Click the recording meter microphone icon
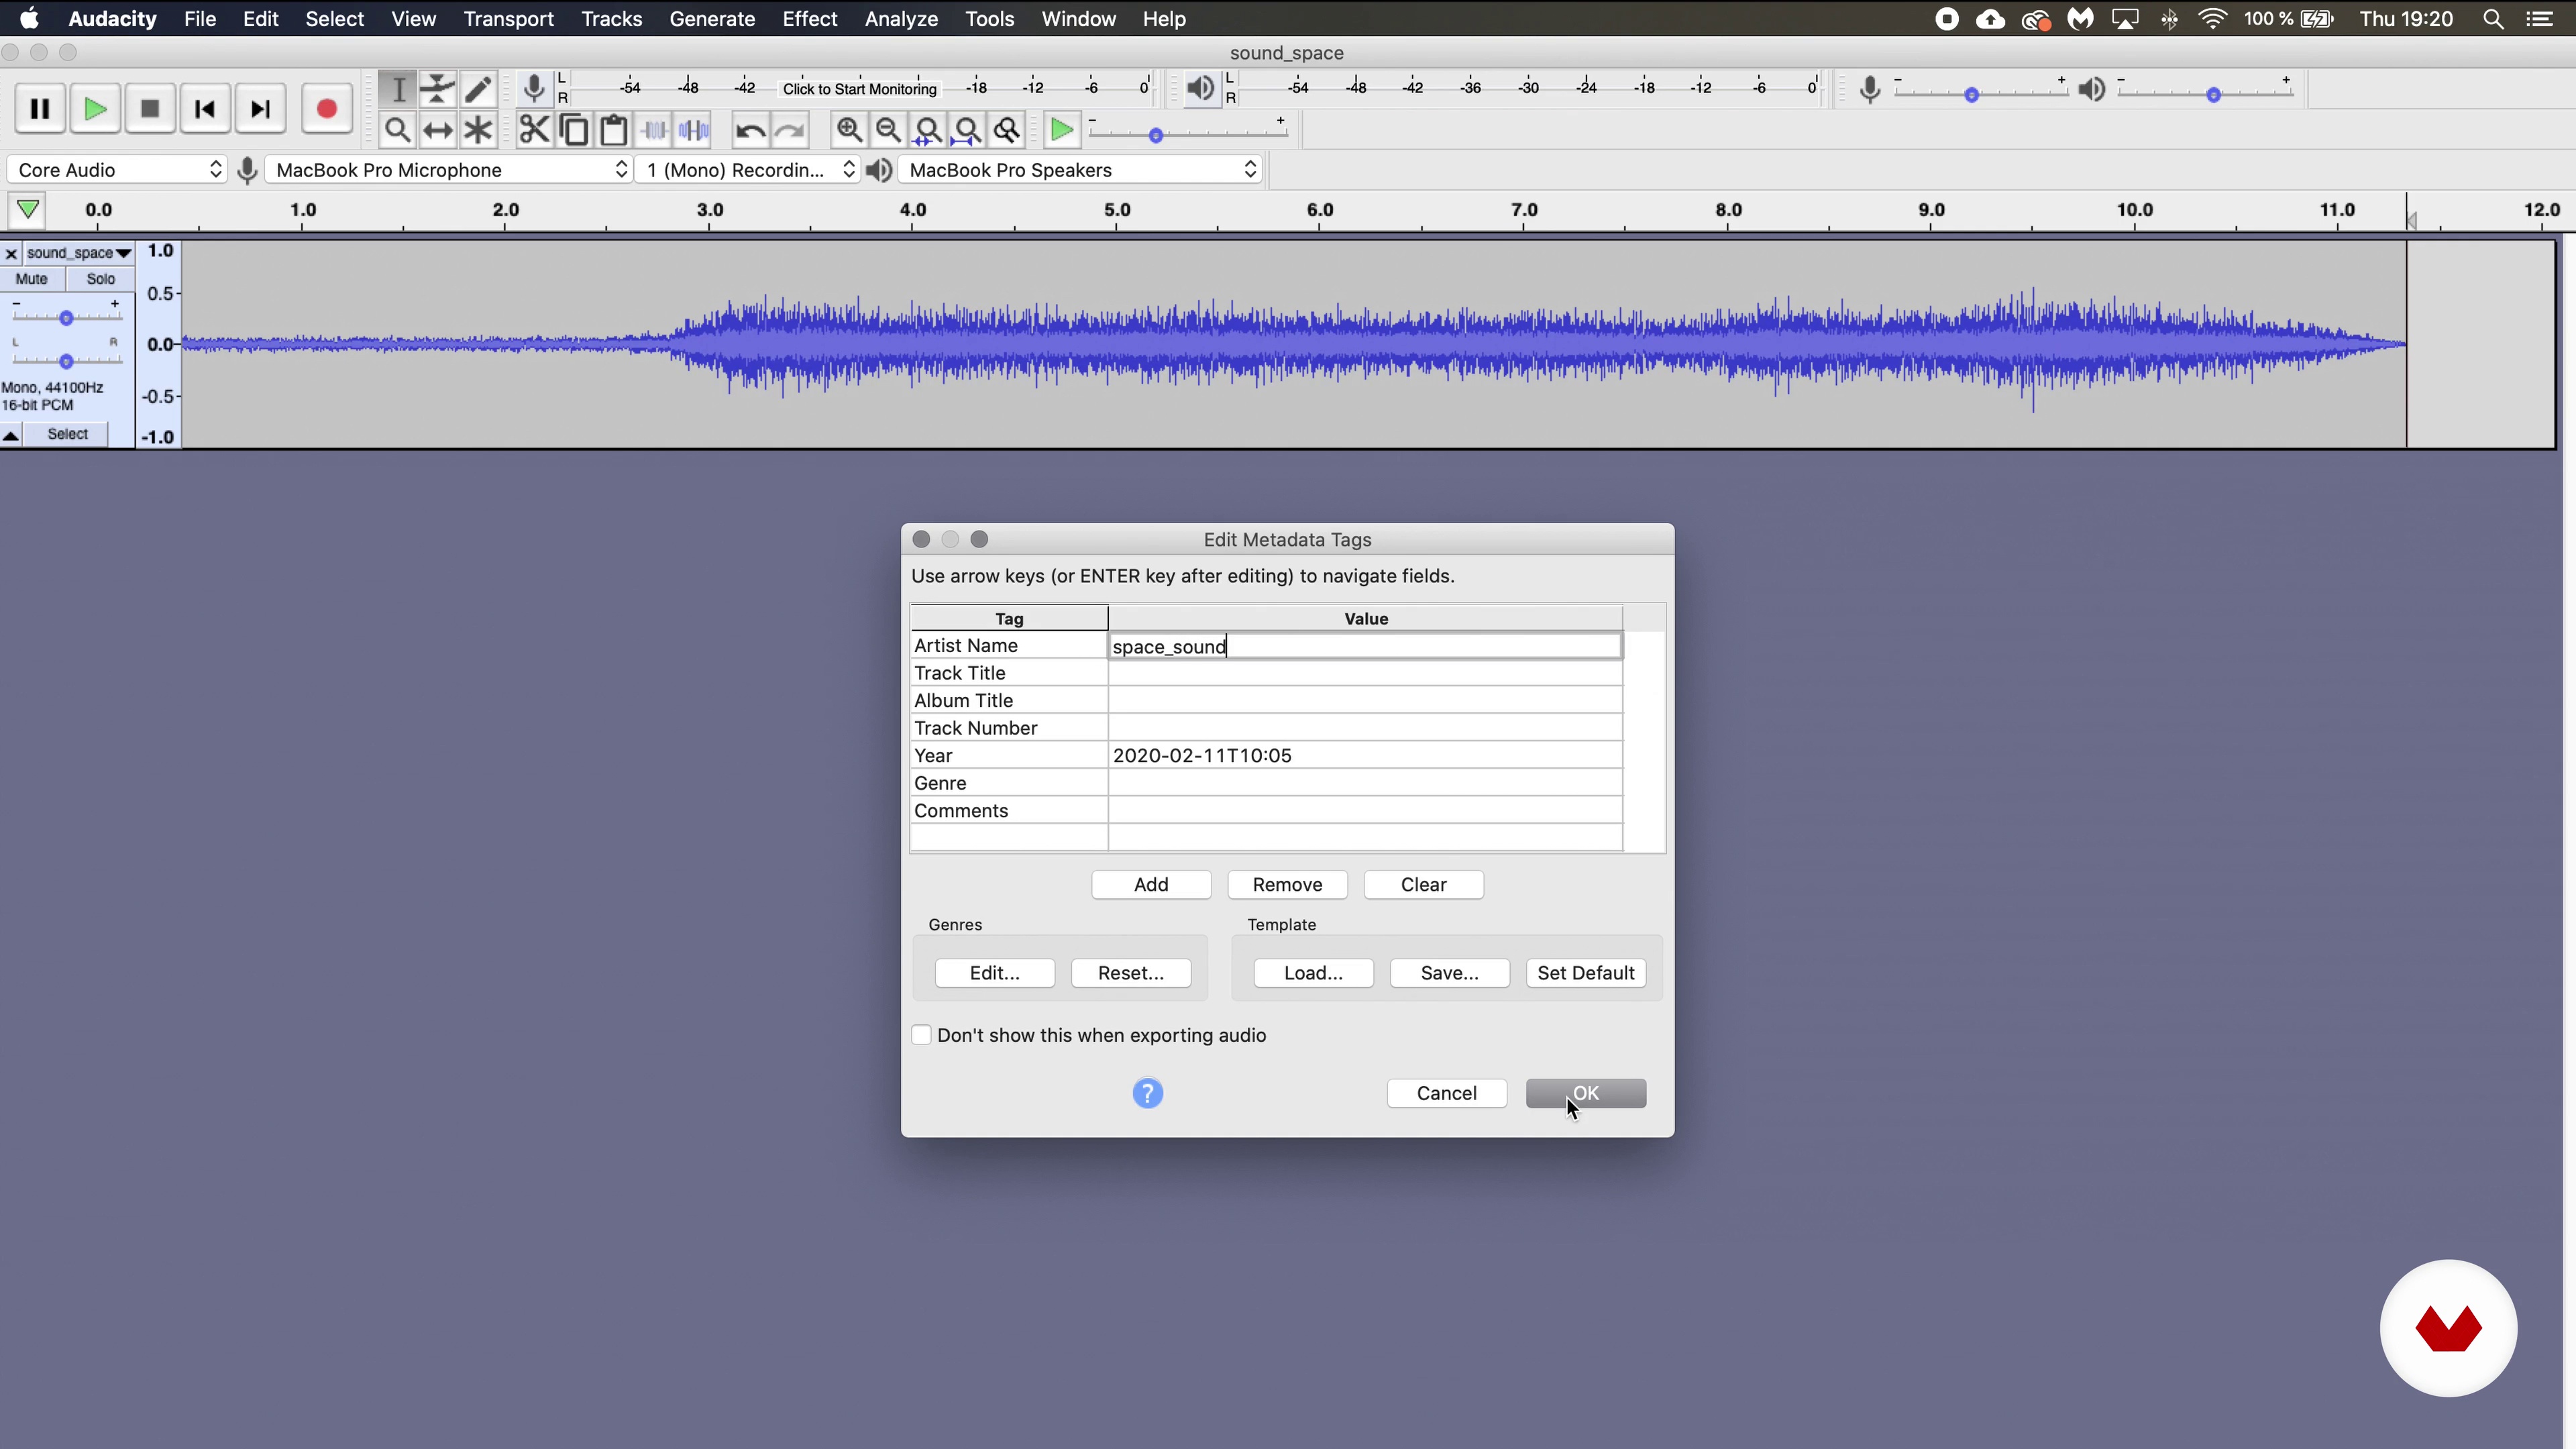 (535, 89)
